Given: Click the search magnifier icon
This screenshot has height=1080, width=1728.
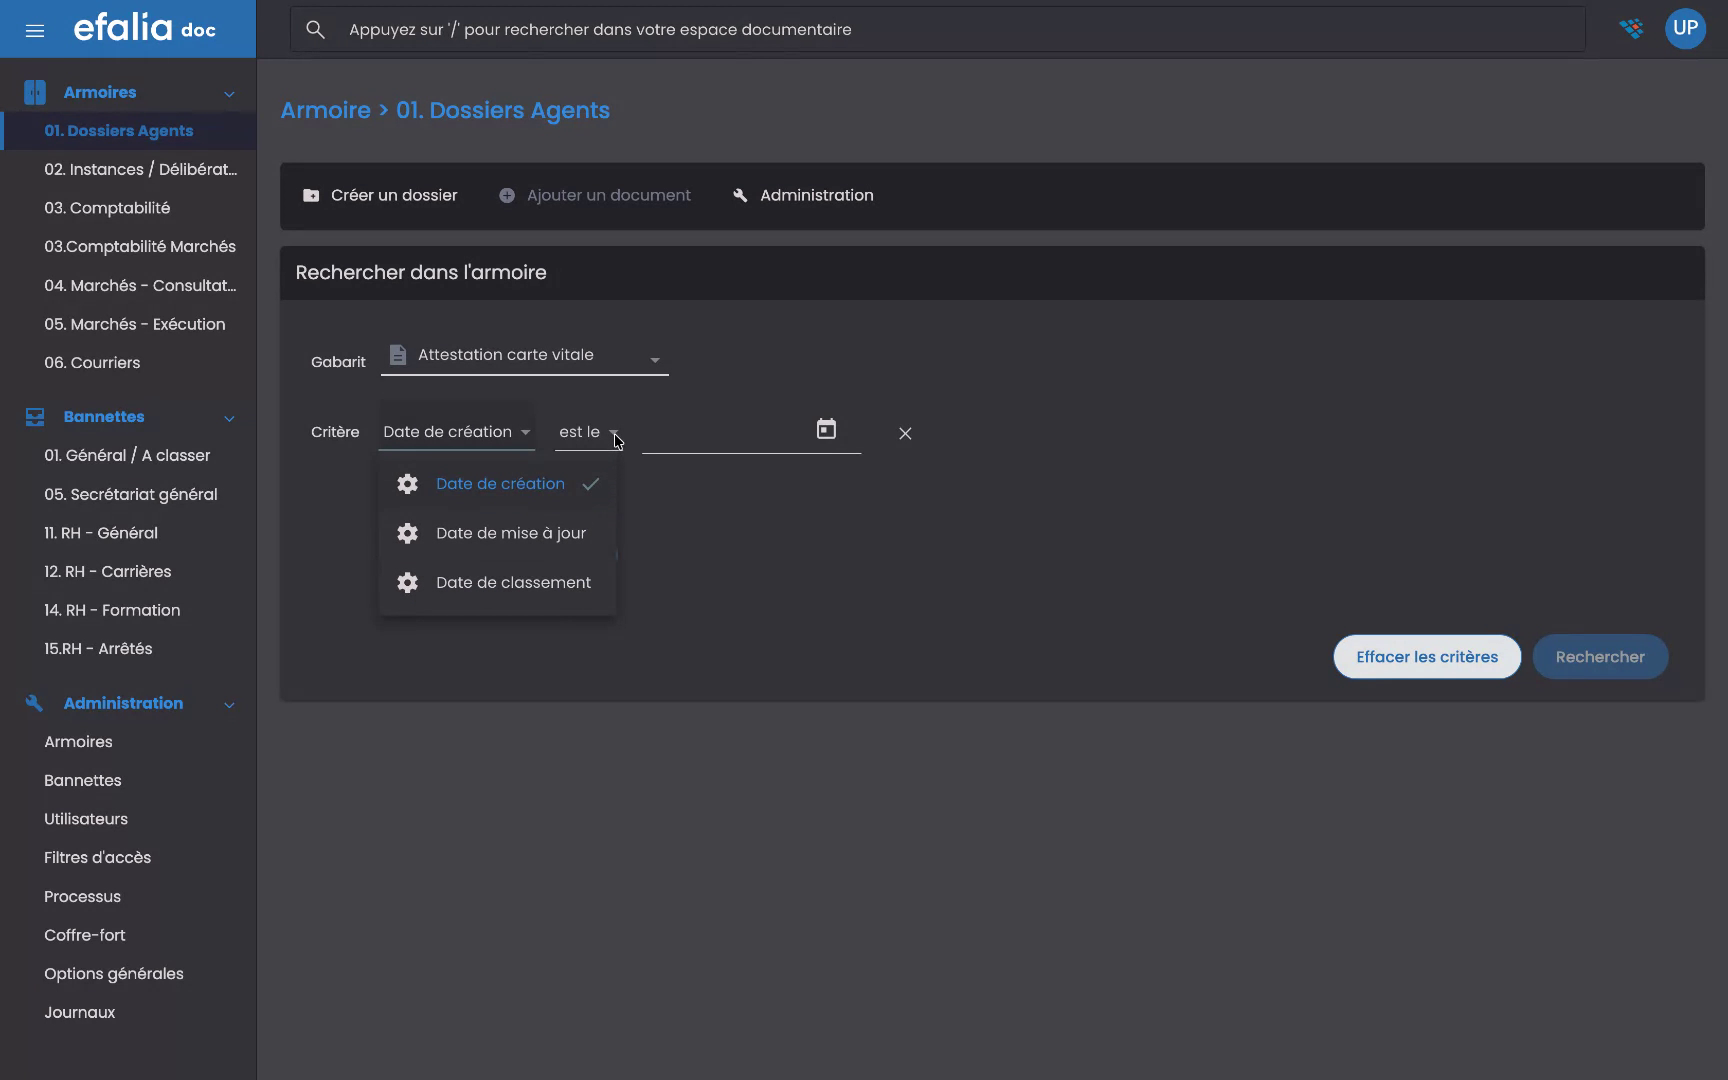Looking at the screenshot, I should coord(315,29).
